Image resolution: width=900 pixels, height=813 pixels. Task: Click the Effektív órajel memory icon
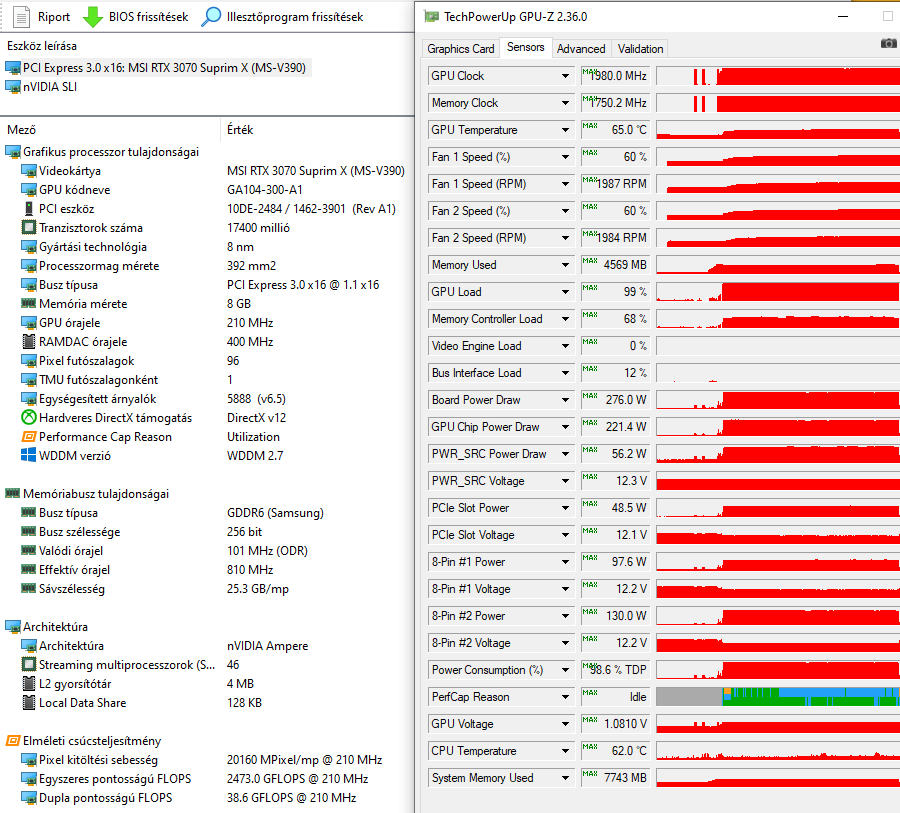click(x=28, y=570)
